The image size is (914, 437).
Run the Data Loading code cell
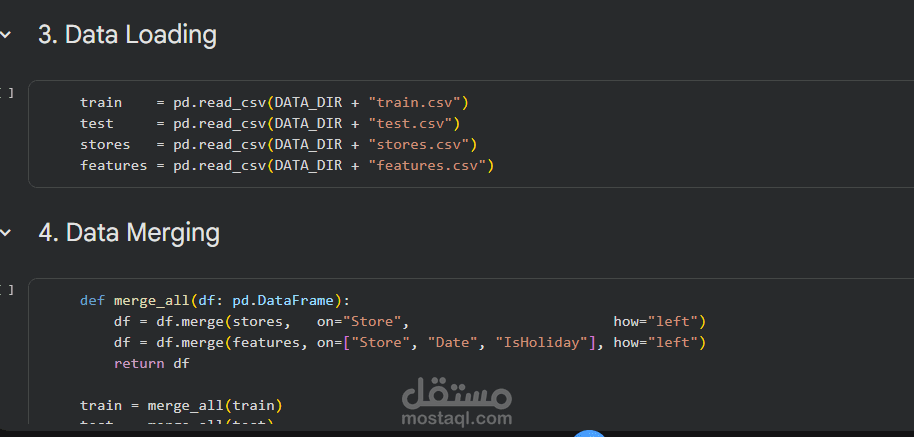click(7, 92)
